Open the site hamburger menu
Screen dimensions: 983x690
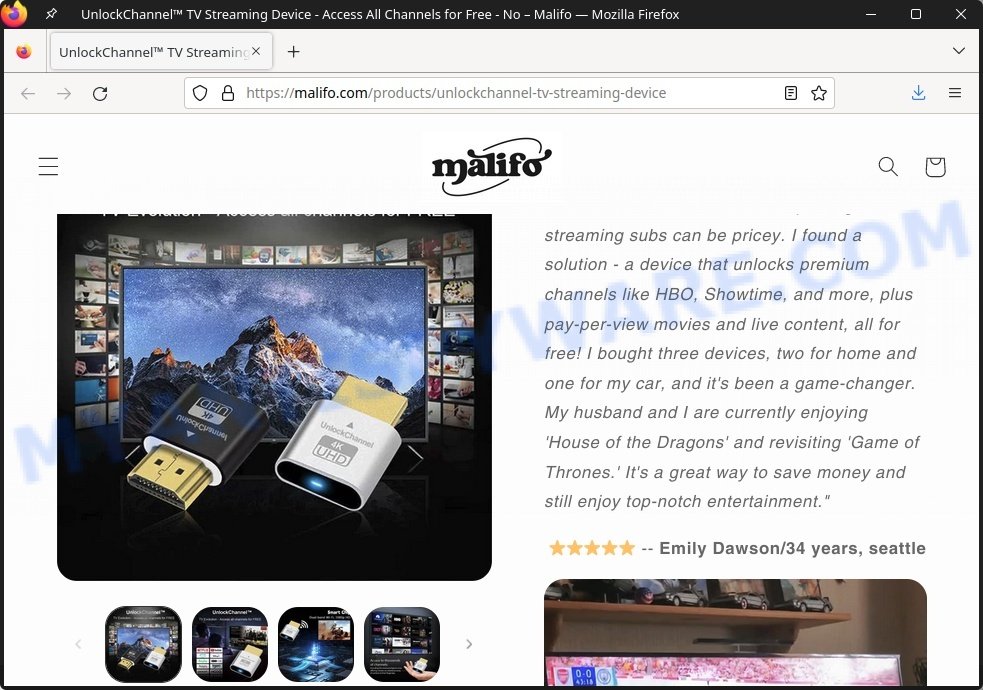(x=48, y=167)
